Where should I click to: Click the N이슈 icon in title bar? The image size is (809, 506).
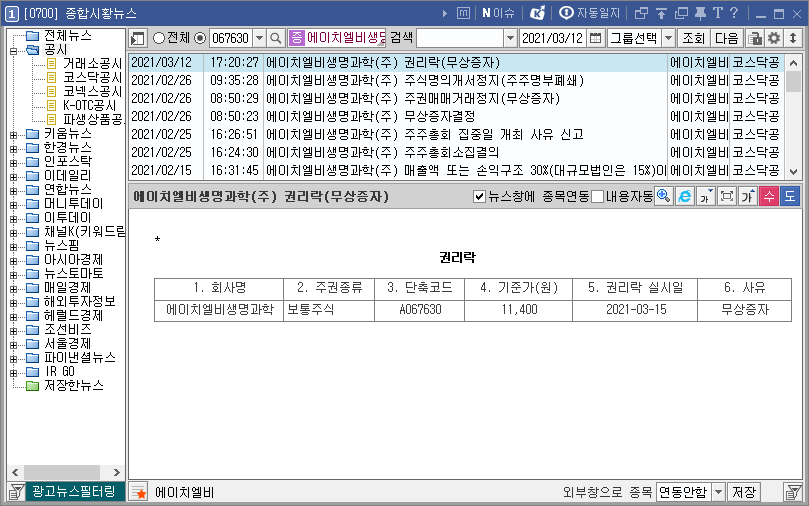(x=498, y=13)
